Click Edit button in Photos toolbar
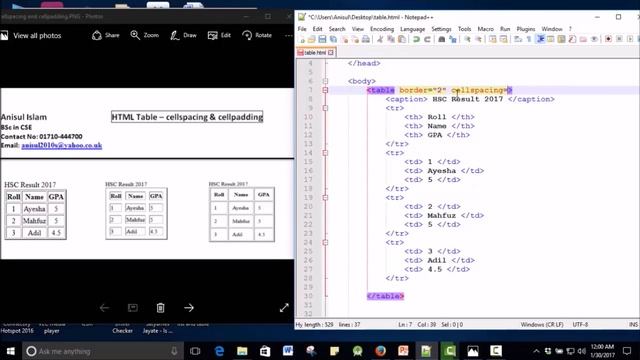 click(219, 35)
